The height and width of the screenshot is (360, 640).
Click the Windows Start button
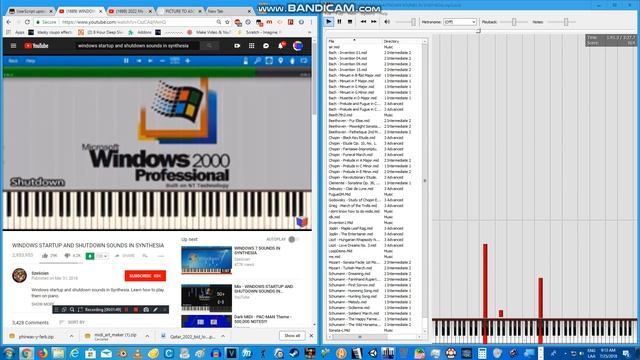pos(9,353)
